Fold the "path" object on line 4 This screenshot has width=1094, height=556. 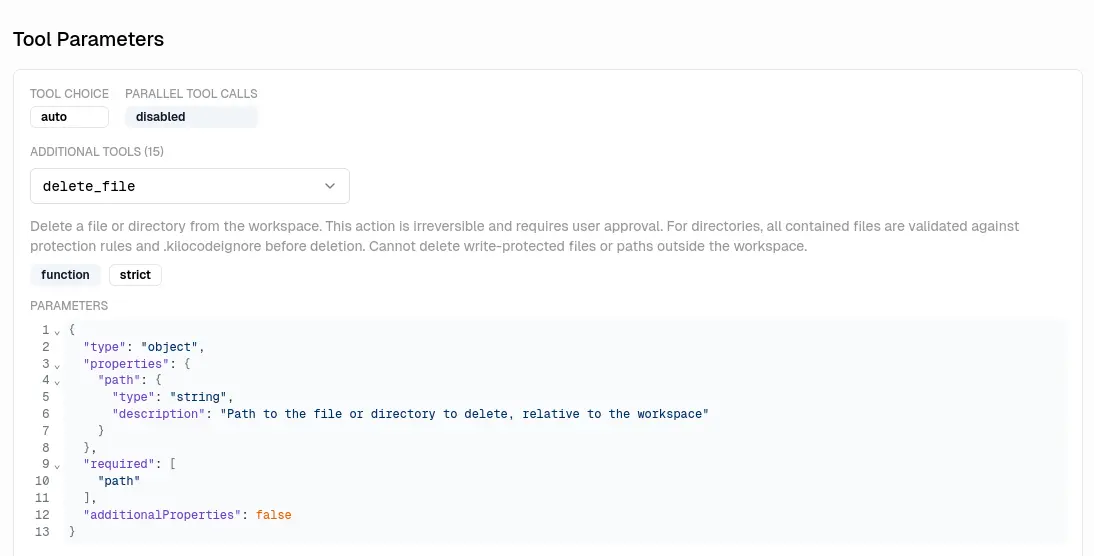point(57,381)
